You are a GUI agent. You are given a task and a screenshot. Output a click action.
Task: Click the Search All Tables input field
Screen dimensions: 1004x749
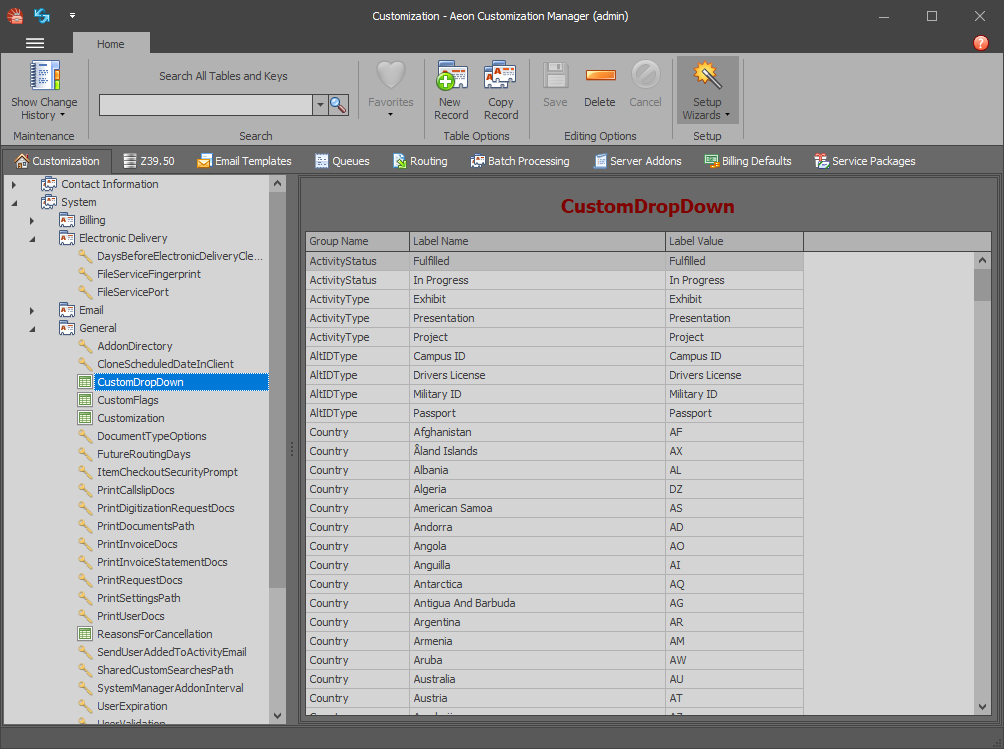click(205, 105)
